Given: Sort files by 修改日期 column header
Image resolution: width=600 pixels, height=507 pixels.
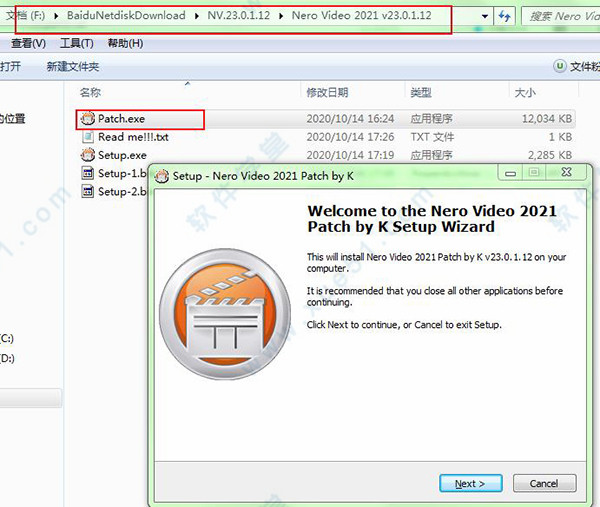Looking at the screenshot, I should [x=327, y=93].
